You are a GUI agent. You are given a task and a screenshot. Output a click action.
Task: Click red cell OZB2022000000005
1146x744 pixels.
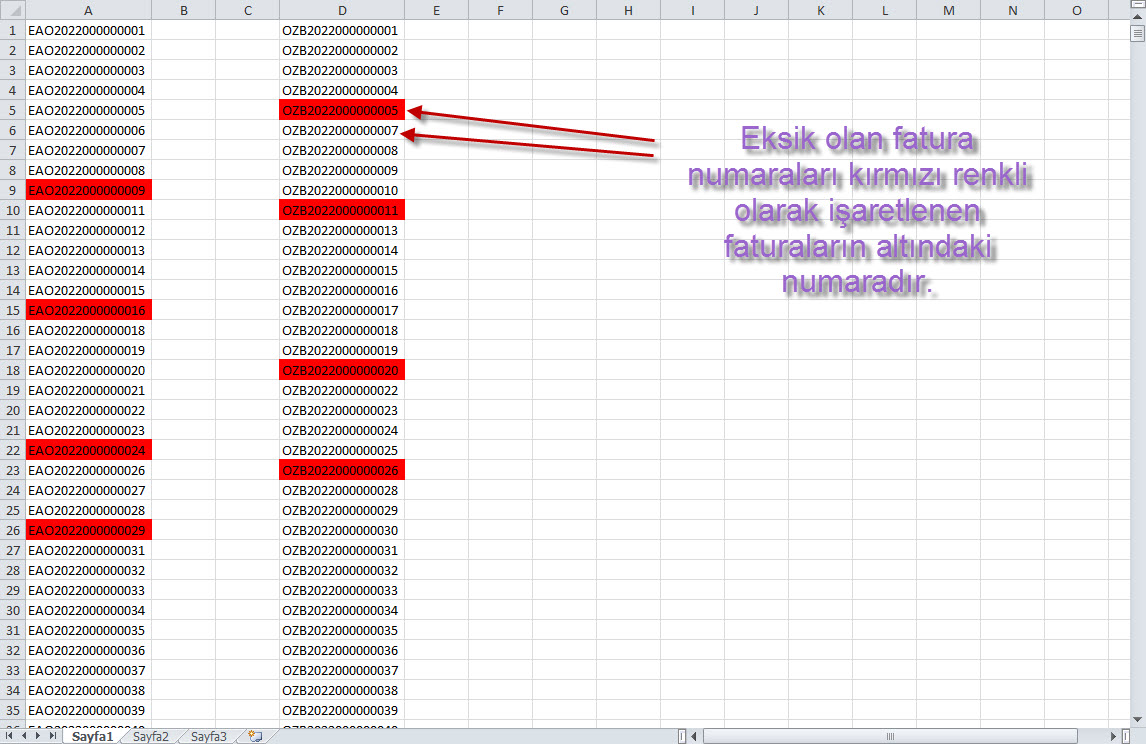(341, 110)
